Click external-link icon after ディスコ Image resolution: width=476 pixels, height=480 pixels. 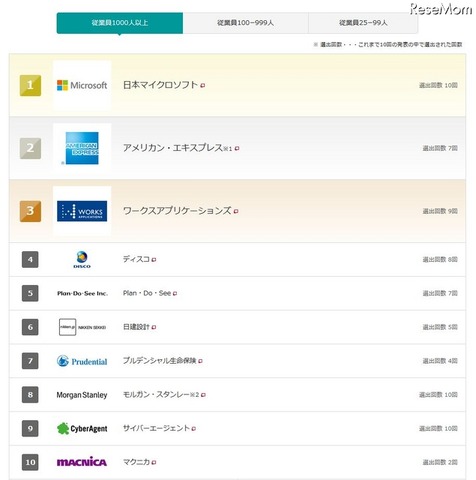[x=154, y=260]
